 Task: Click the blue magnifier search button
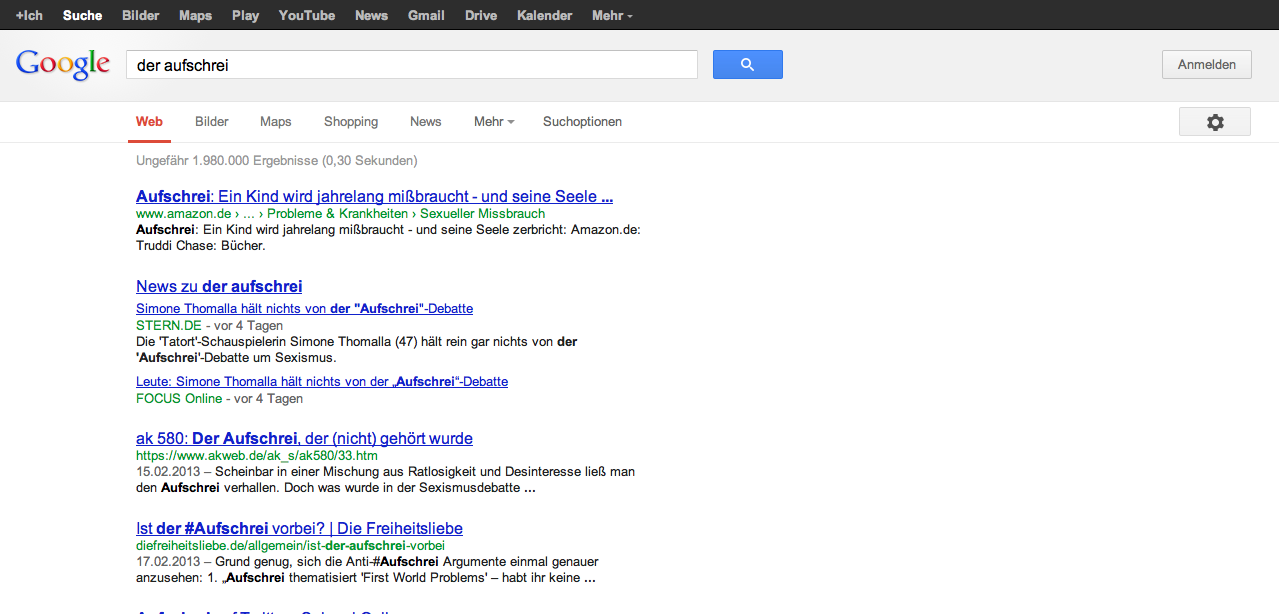tap(747, 65)
